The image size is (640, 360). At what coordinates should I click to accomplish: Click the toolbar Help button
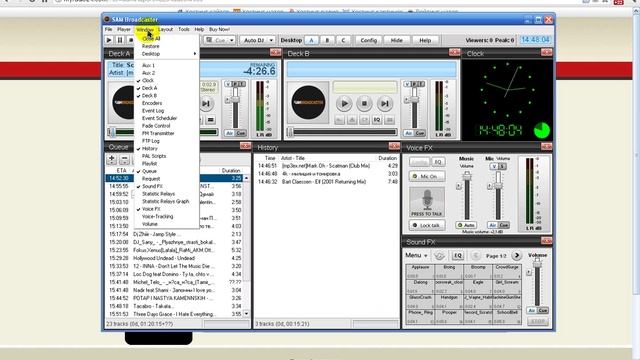click(425, 40)
